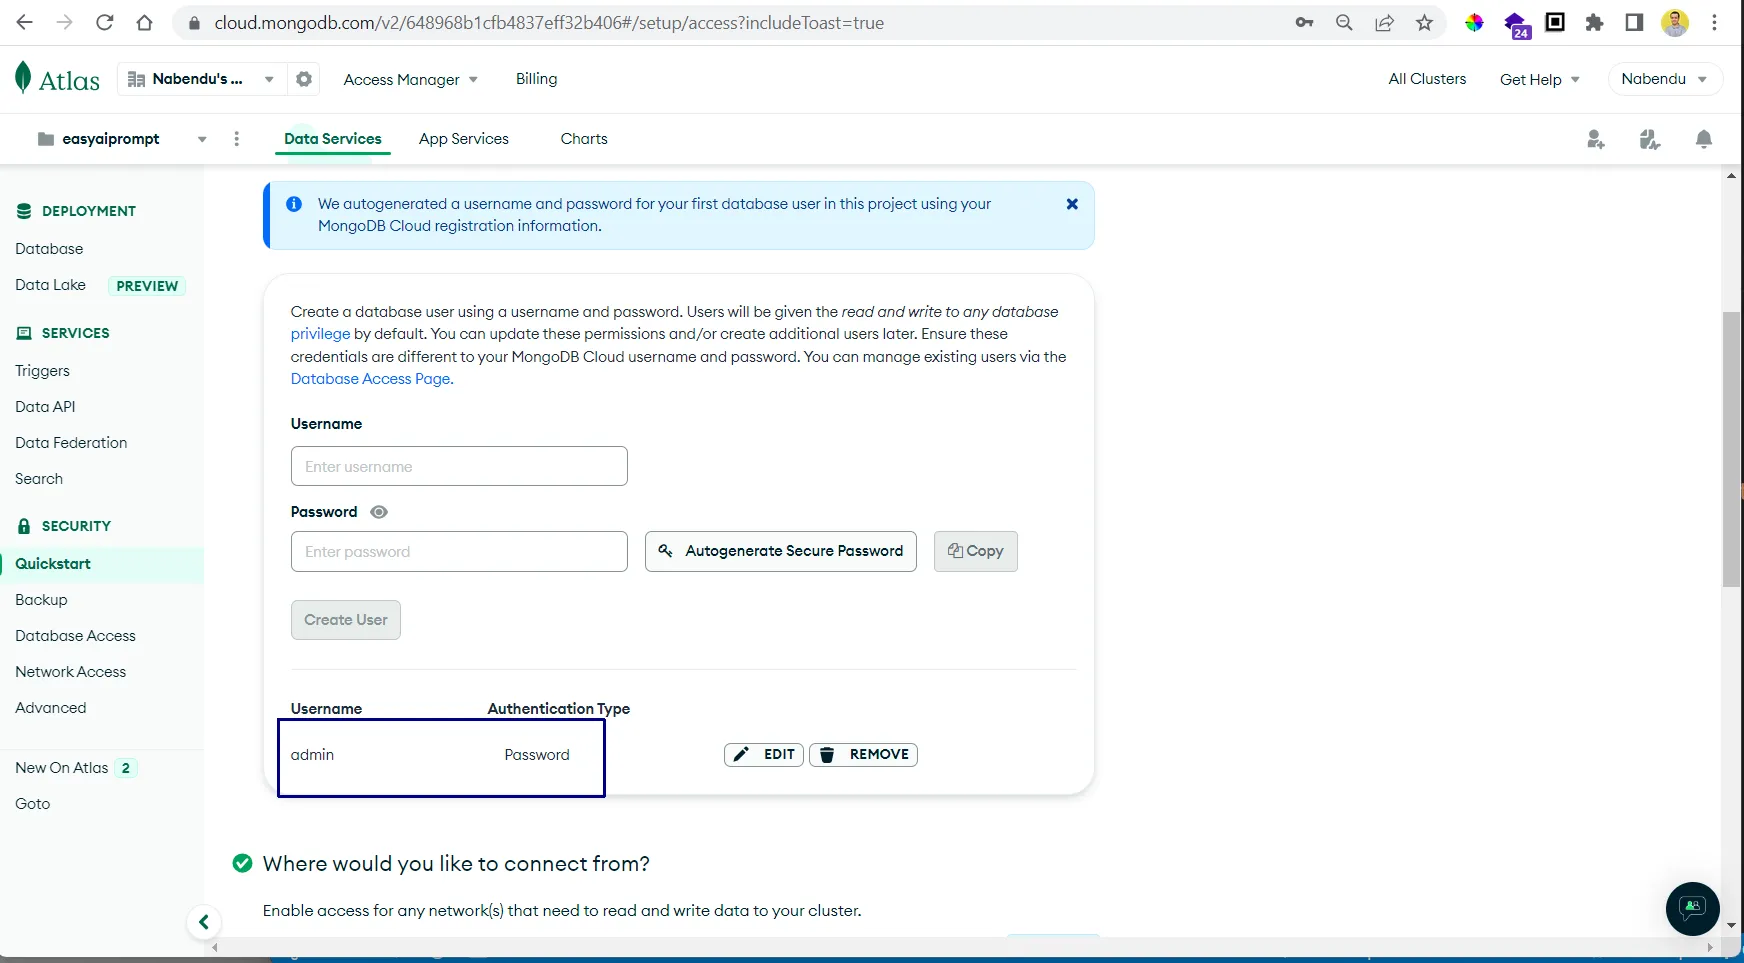Image resolution: width=1744 pixels, height=963 pixels.
Task: Open Chrome three-dot menu
Action: pos(1714,22)
